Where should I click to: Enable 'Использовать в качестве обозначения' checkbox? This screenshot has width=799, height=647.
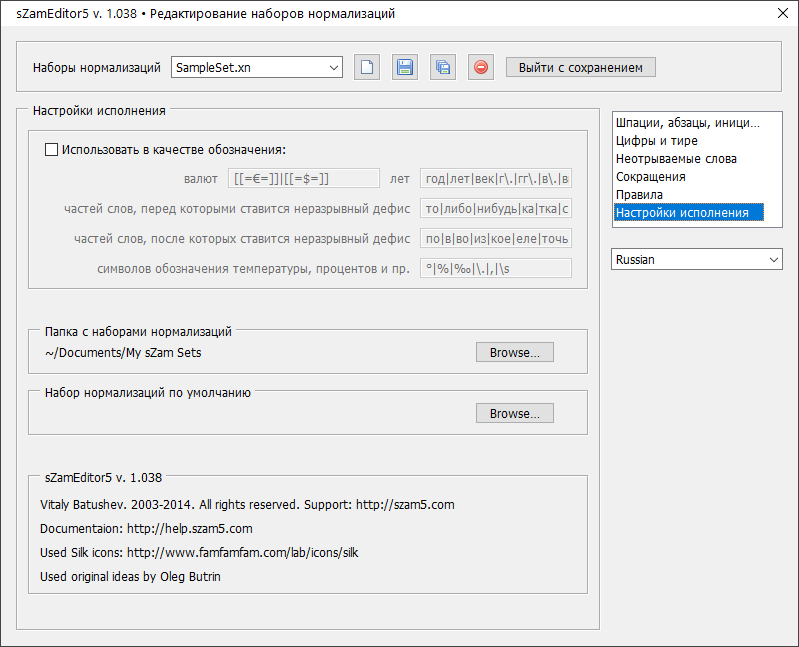[x=52, y=150]
